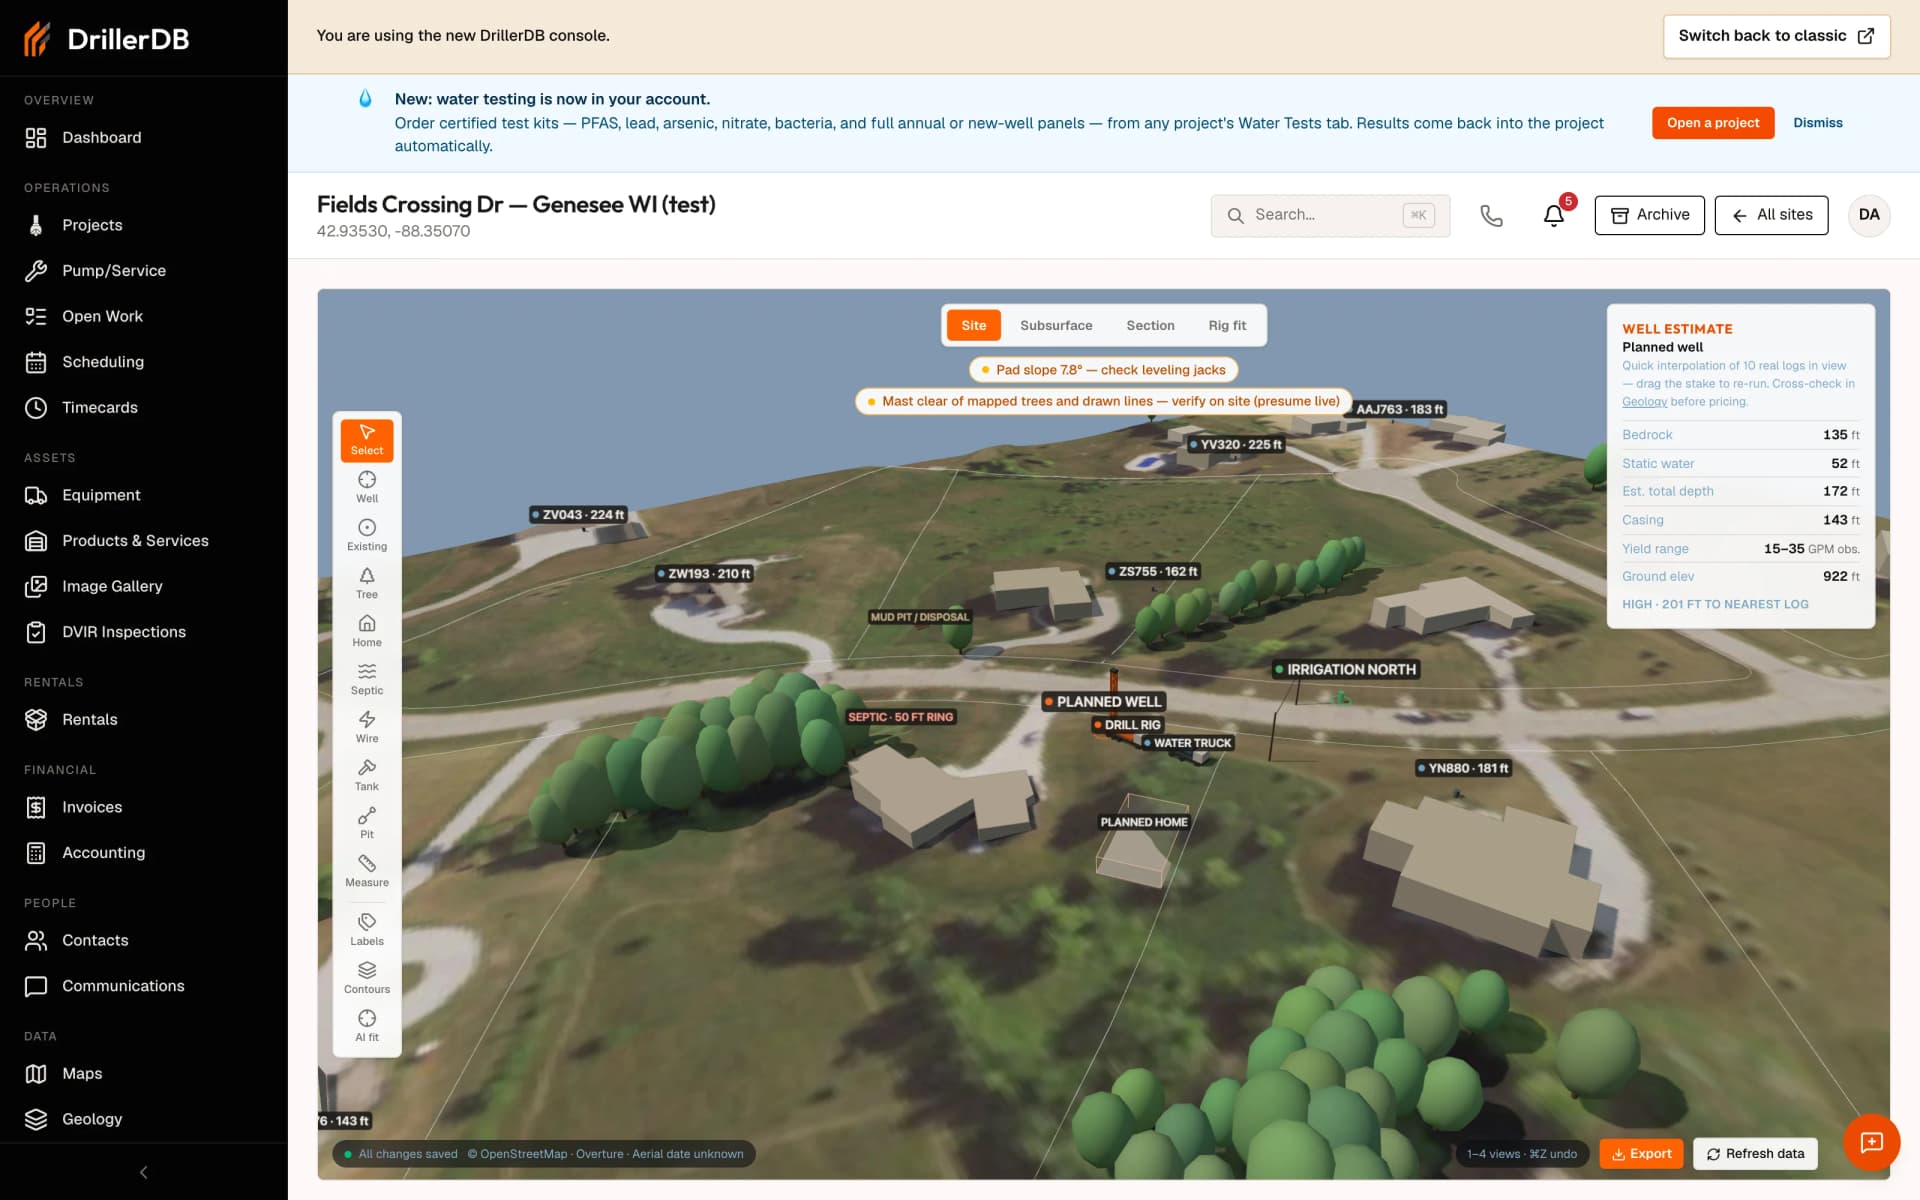The width and height of the screenshot is (1920, 1200).
Task: Open notifications bell
Action: point(1554,215)
